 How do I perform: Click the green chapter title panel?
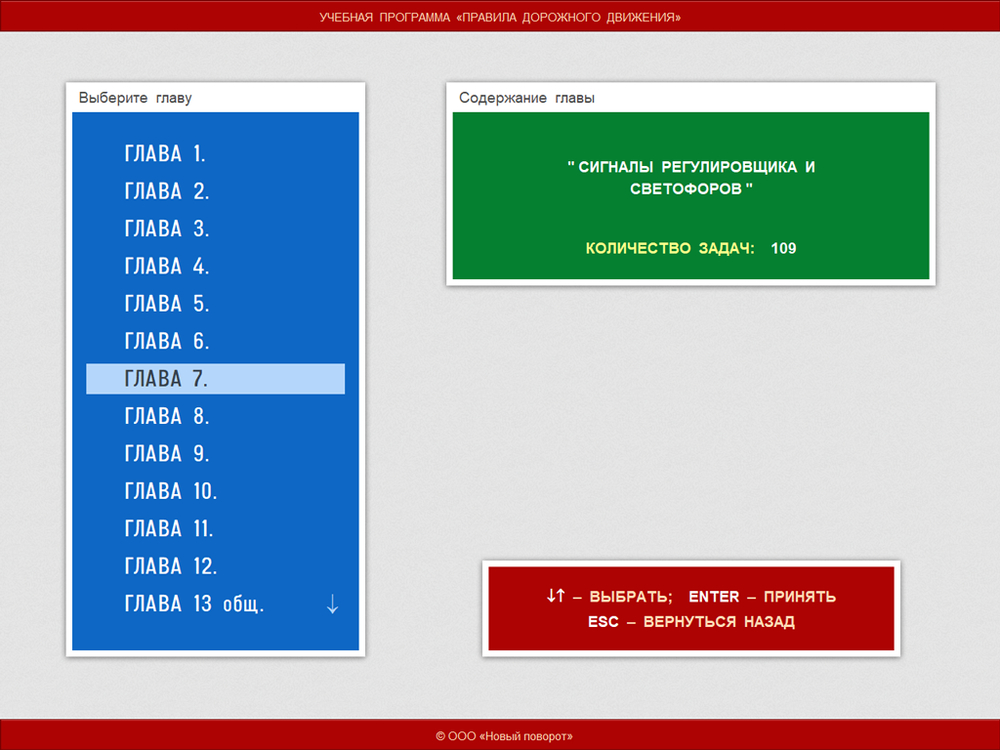pyautogui.click(x=691, y=178)
